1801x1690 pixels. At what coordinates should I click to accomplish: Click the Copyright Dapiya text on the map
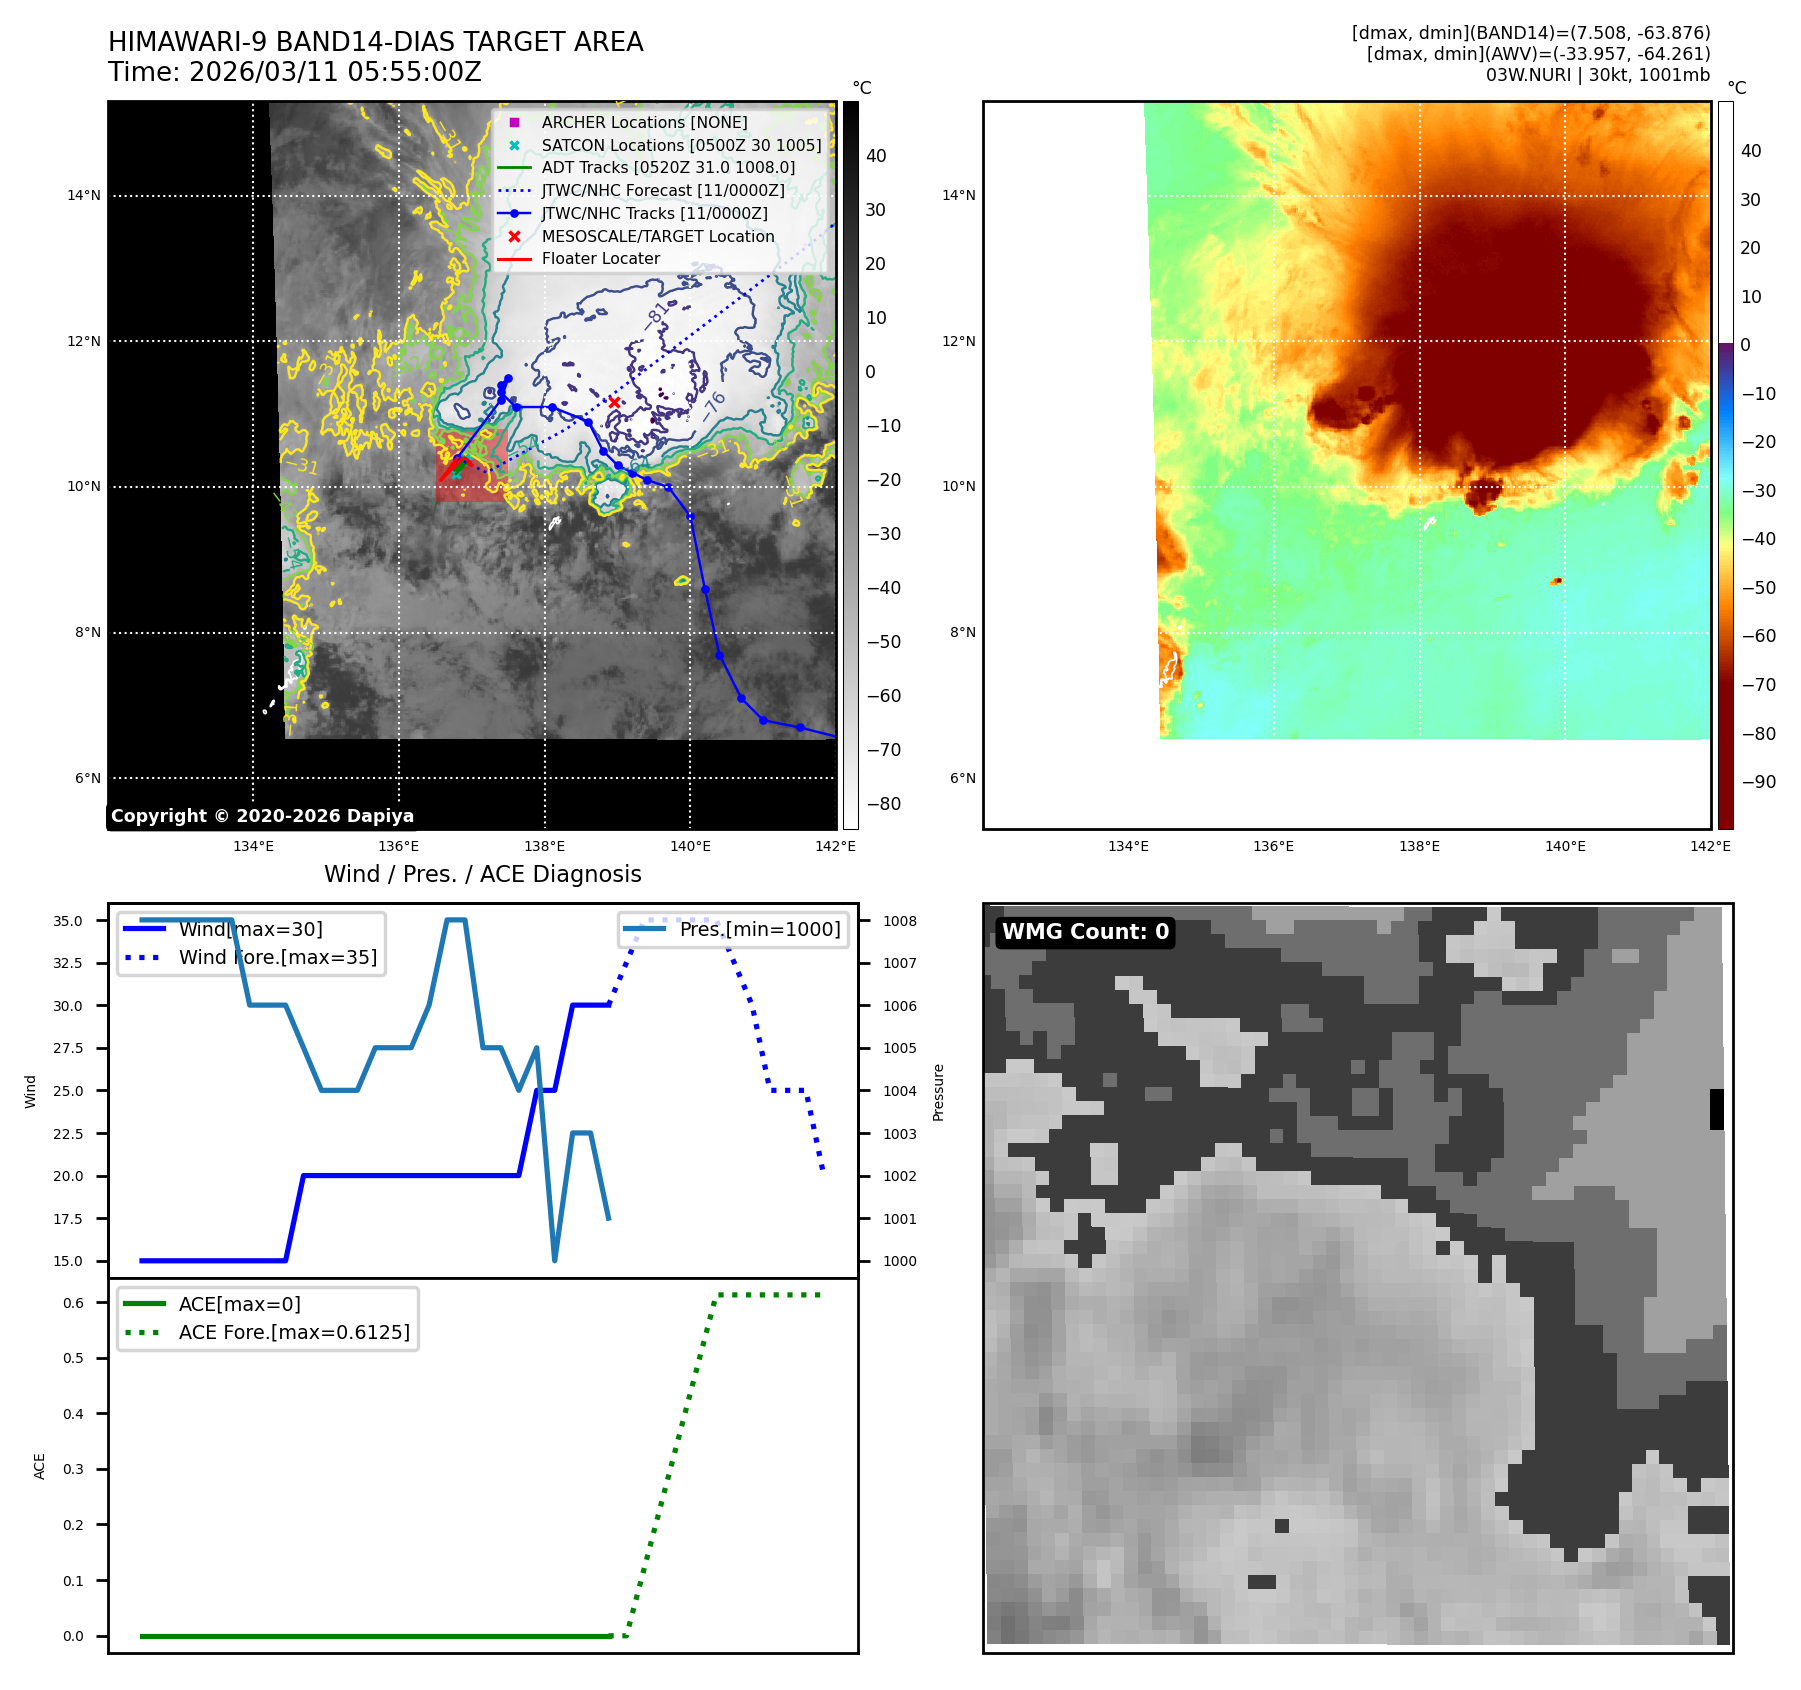pos(262,816)
